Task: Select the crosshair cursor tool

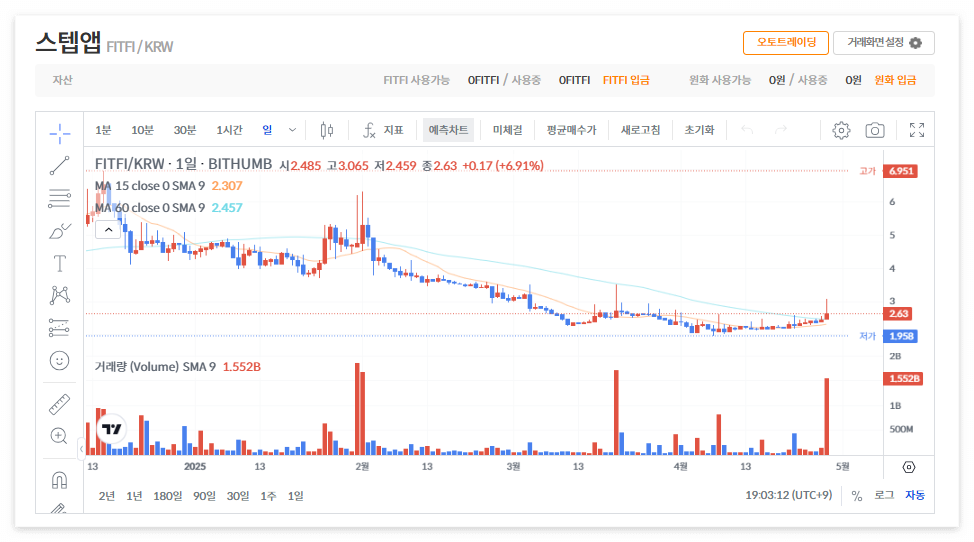Action: [x=60, y=133]
